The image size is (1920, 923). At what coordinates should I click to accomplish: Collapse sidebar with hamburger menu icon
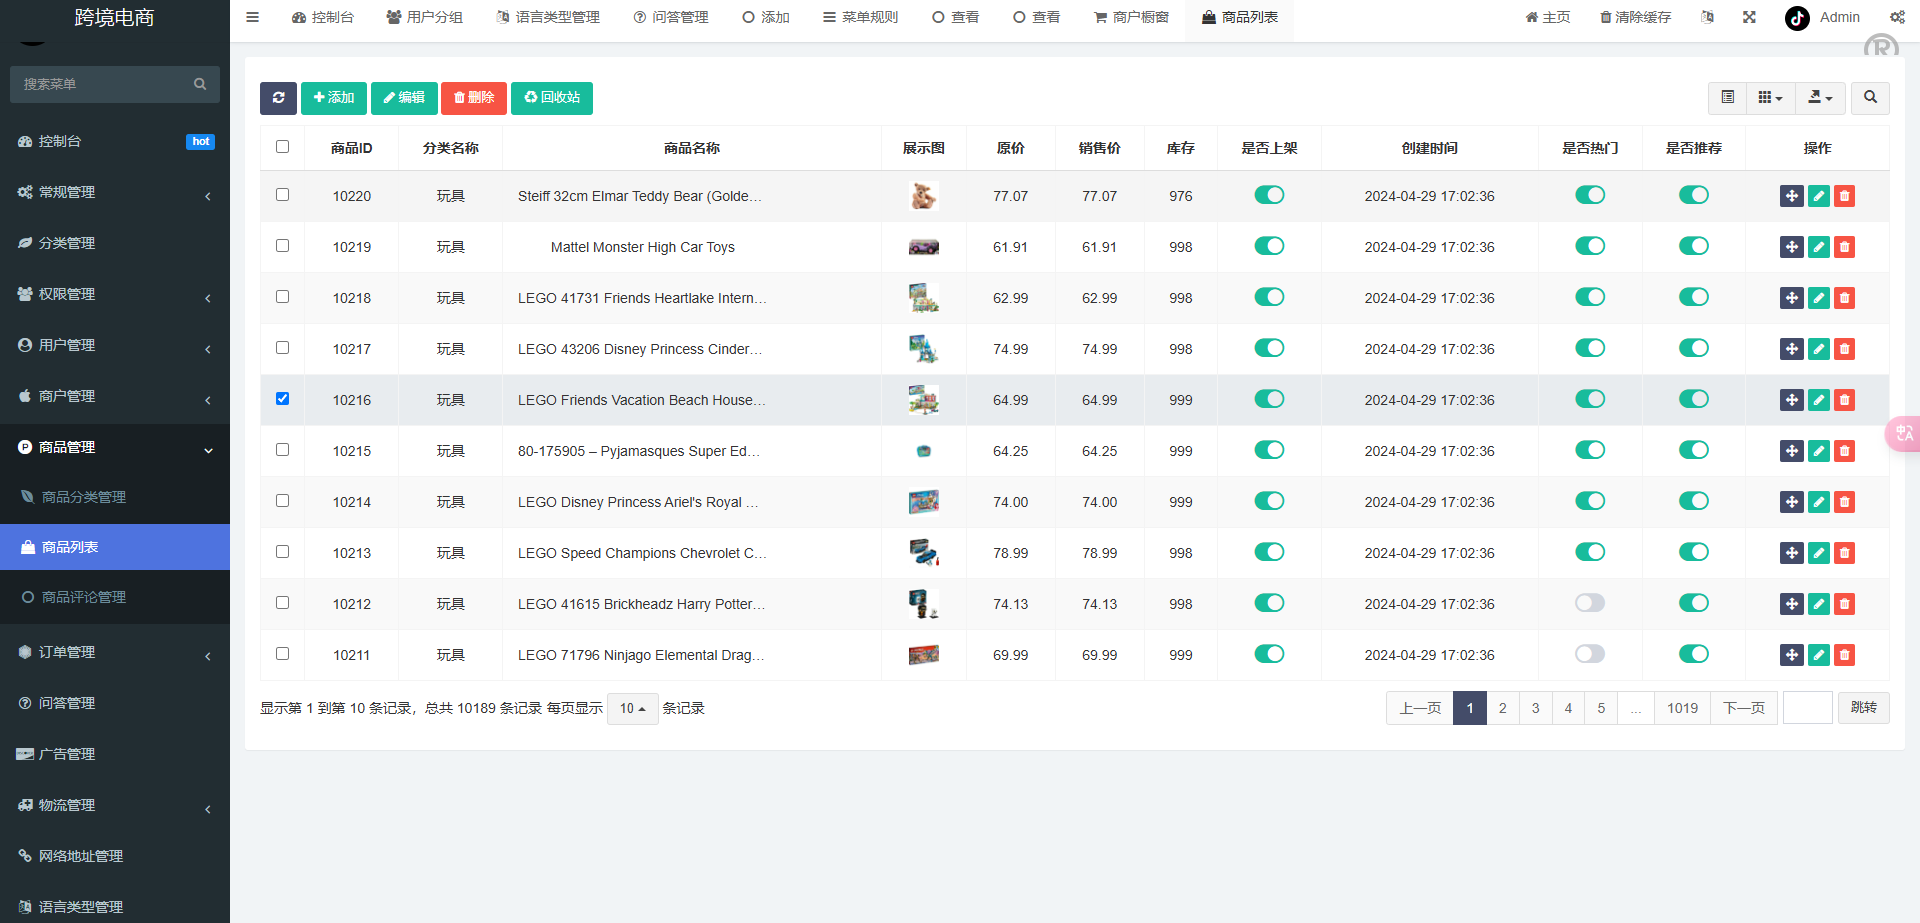(253, 17)
